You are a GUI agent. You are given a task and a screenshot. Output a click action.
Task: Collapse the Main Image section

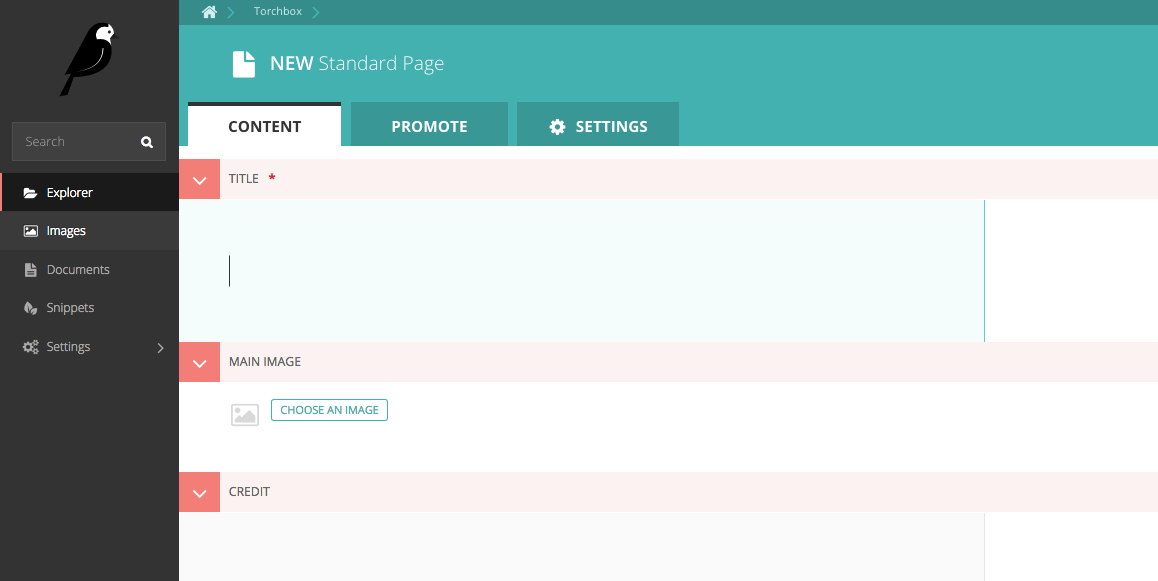click(199, 363)
